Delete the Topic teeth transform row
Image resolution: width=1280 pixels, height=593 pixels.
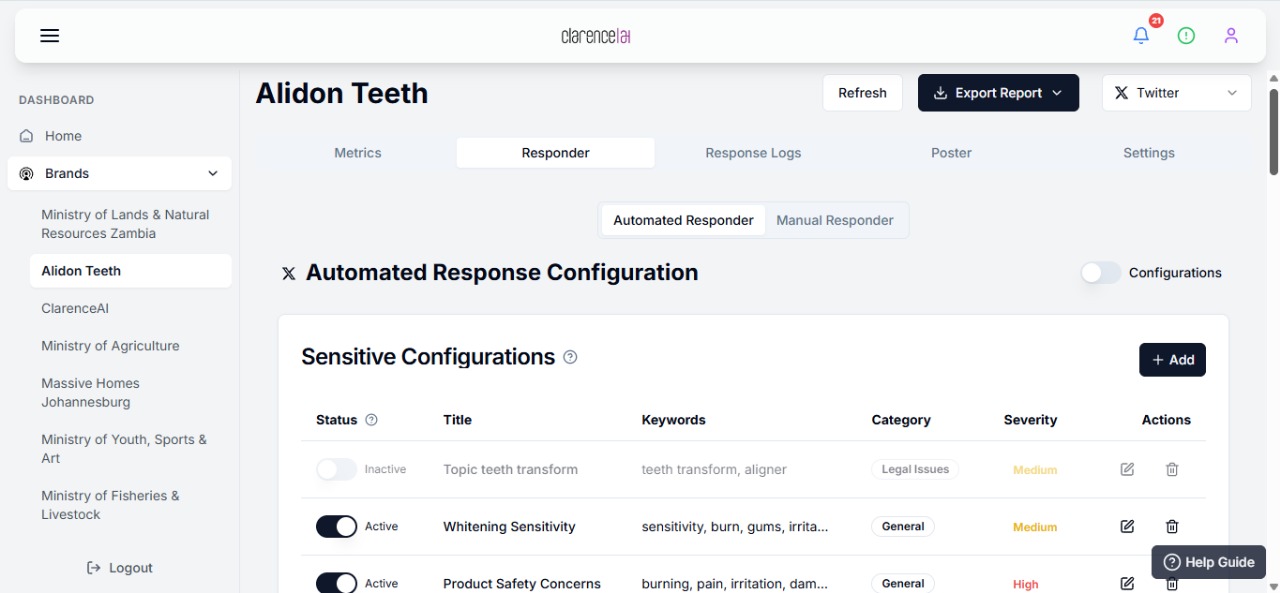(x=1172, y=470)
